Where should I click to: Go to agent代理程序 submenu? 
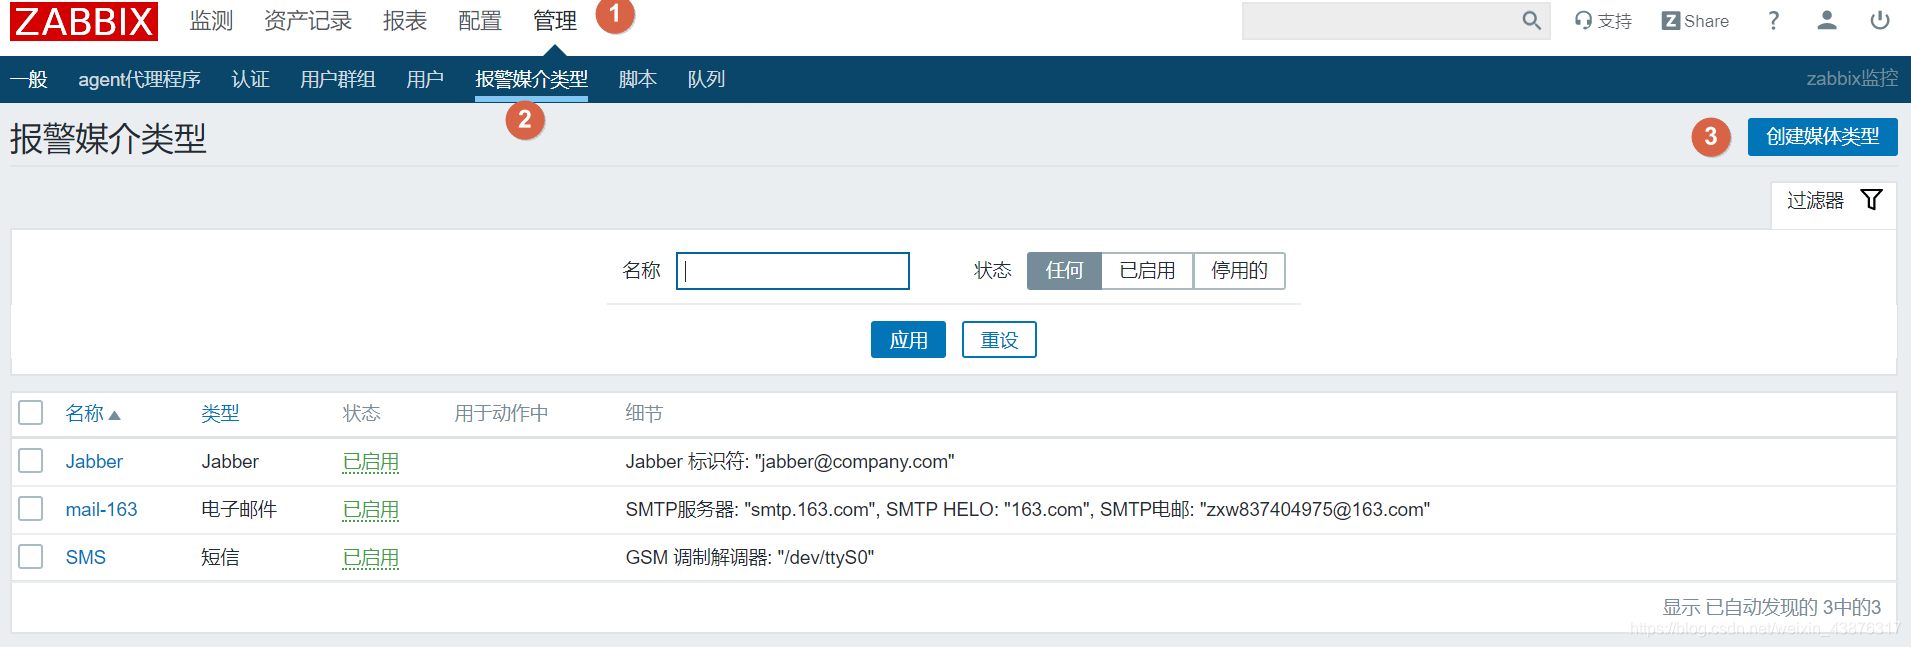[139, 79]
